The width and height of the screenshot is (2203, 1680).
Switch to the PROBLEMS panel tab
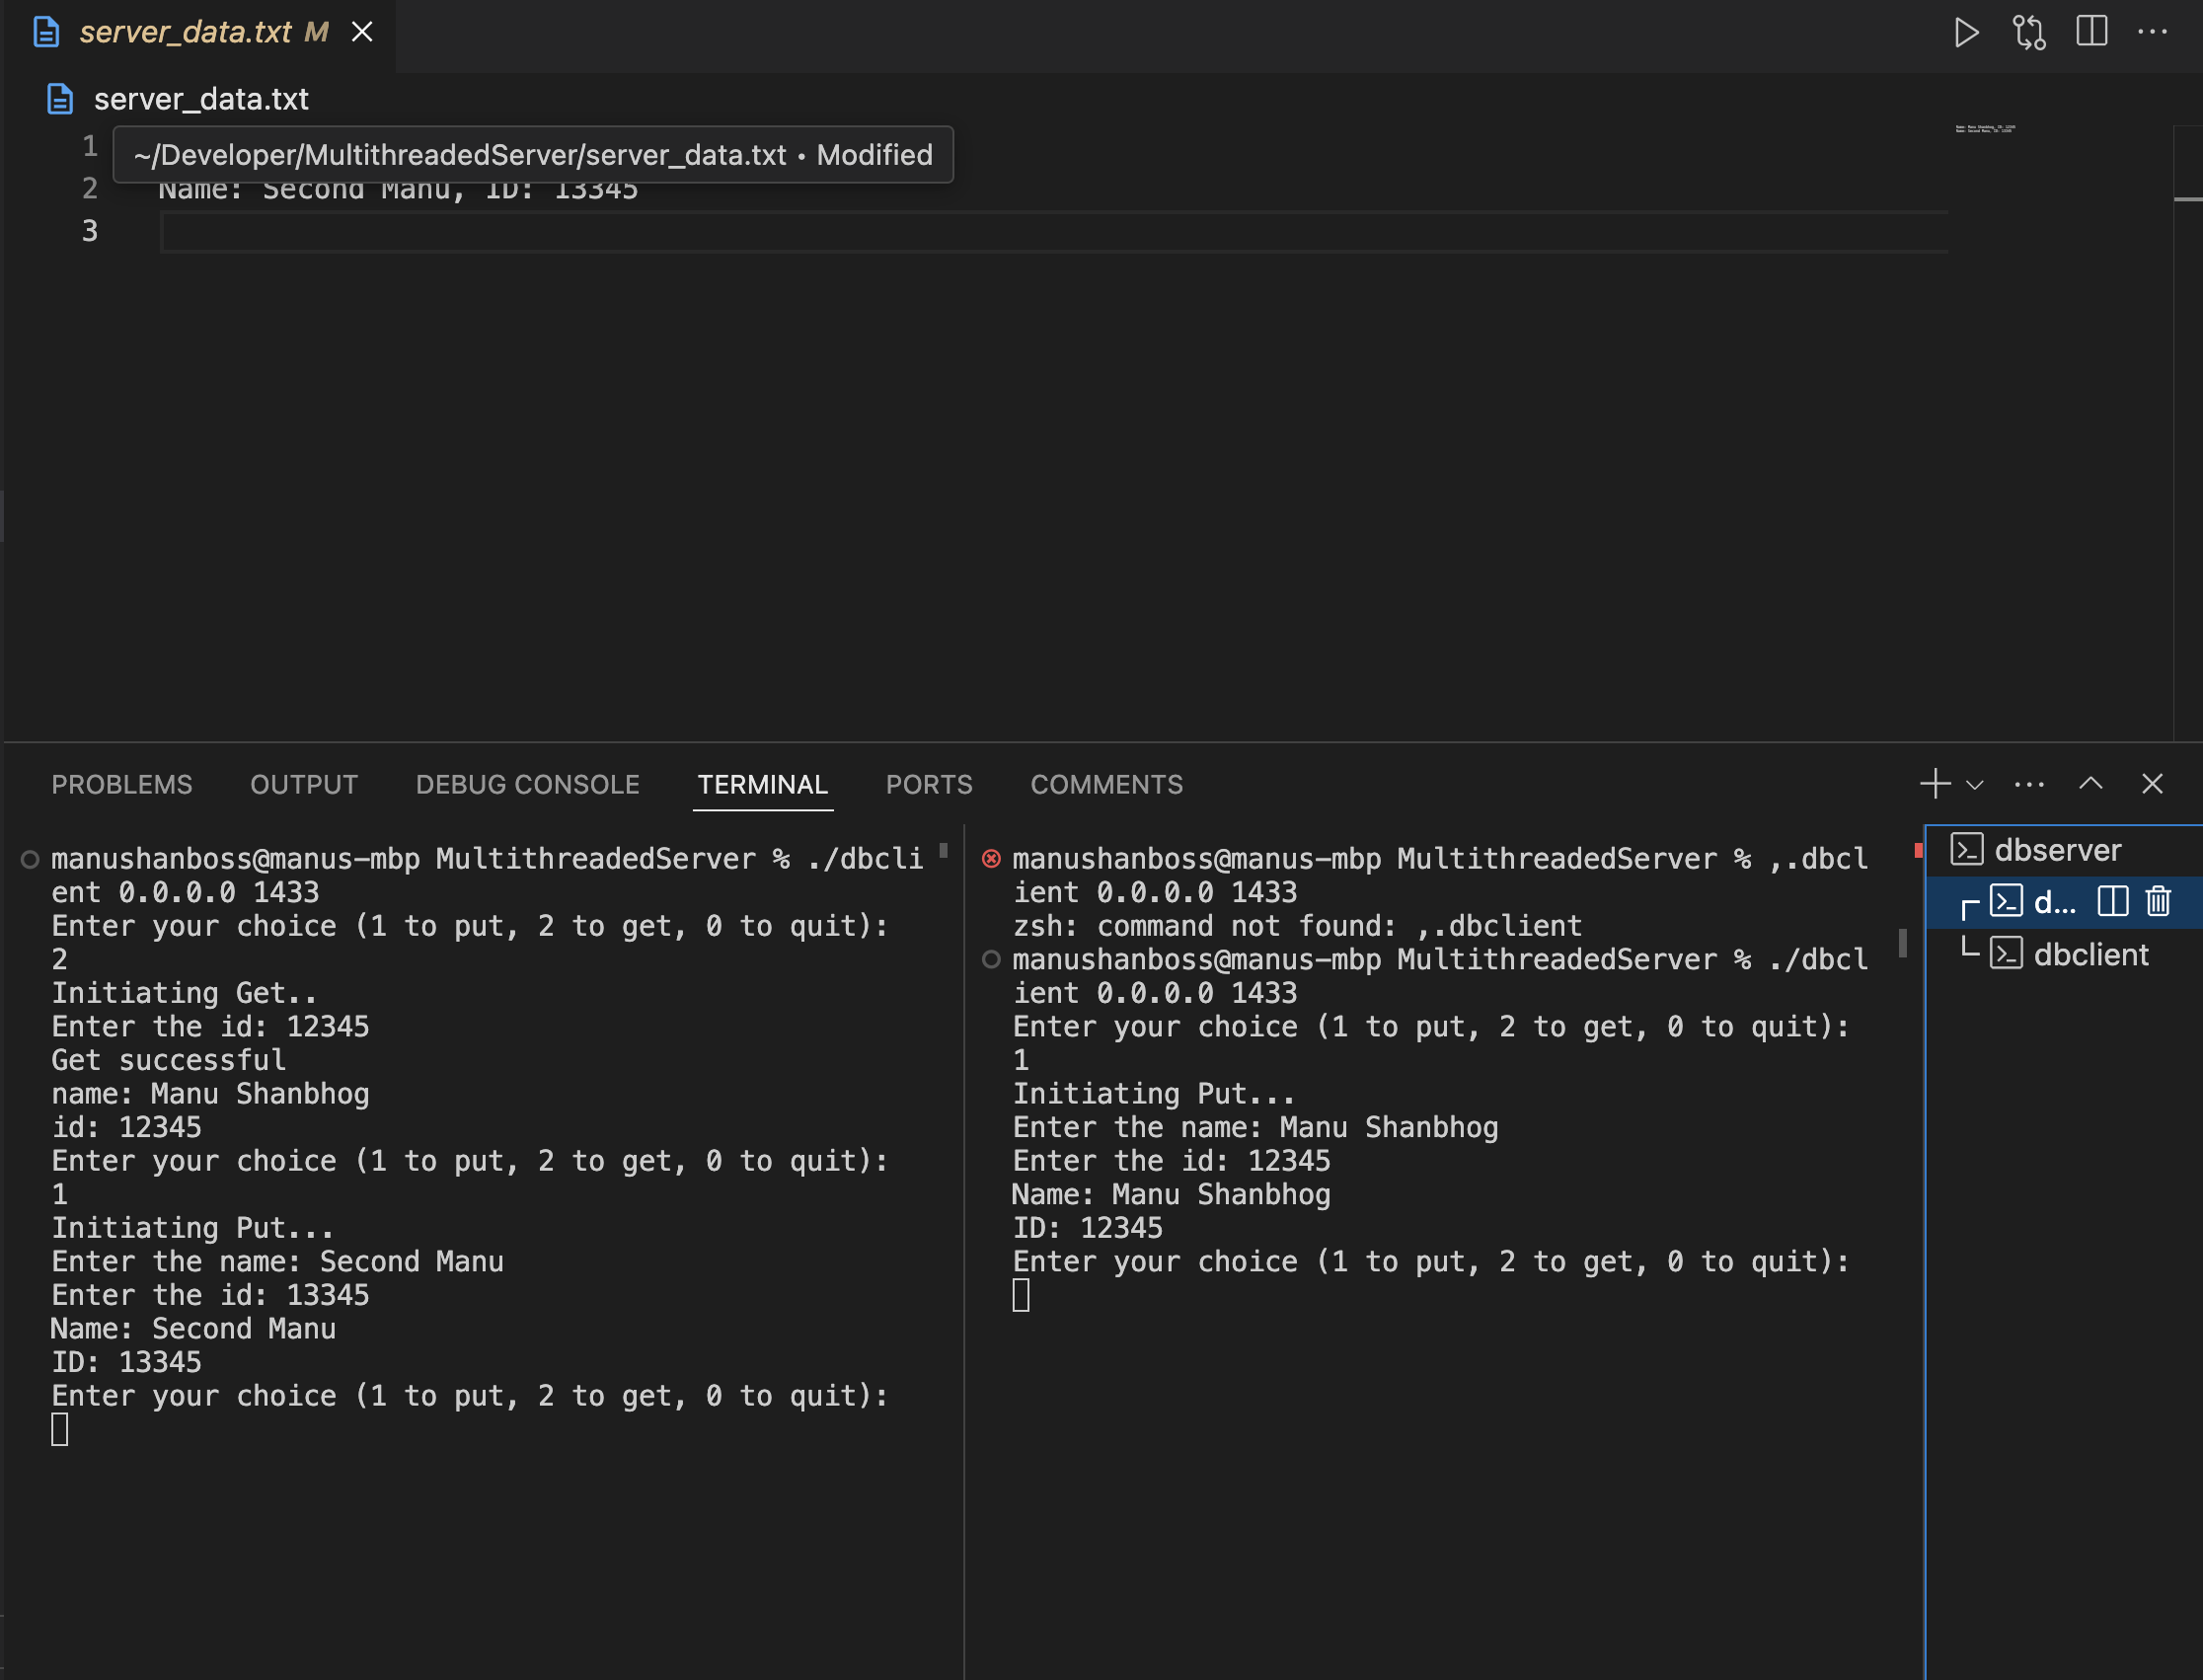click(122, 785)
